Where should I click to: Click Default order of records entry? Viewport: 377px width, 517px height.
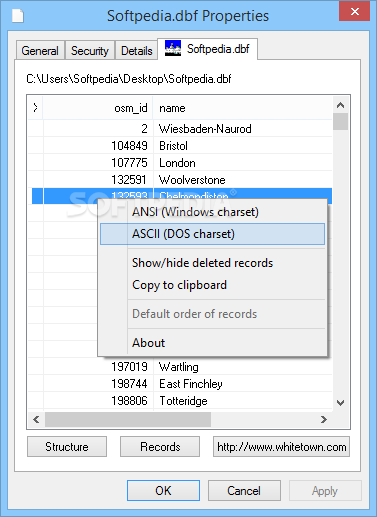tap(212, 314)
